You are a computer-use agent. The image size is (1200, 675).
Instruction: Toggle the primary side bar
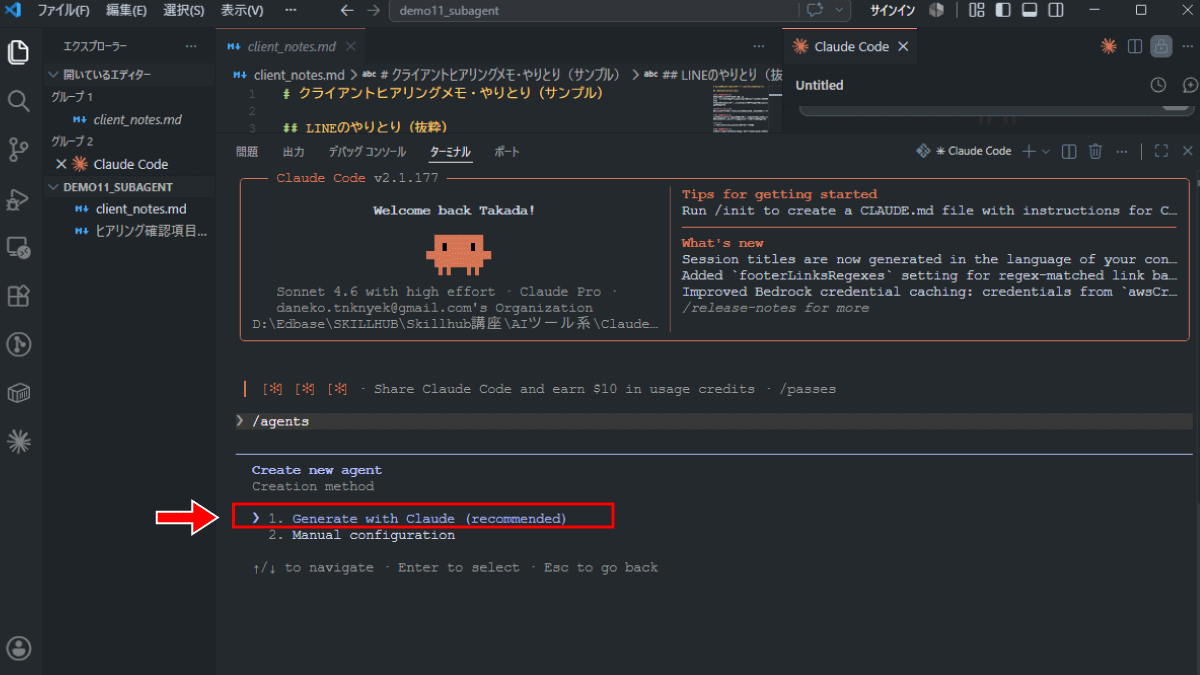pyautogui.click(x=1003, y=10)
